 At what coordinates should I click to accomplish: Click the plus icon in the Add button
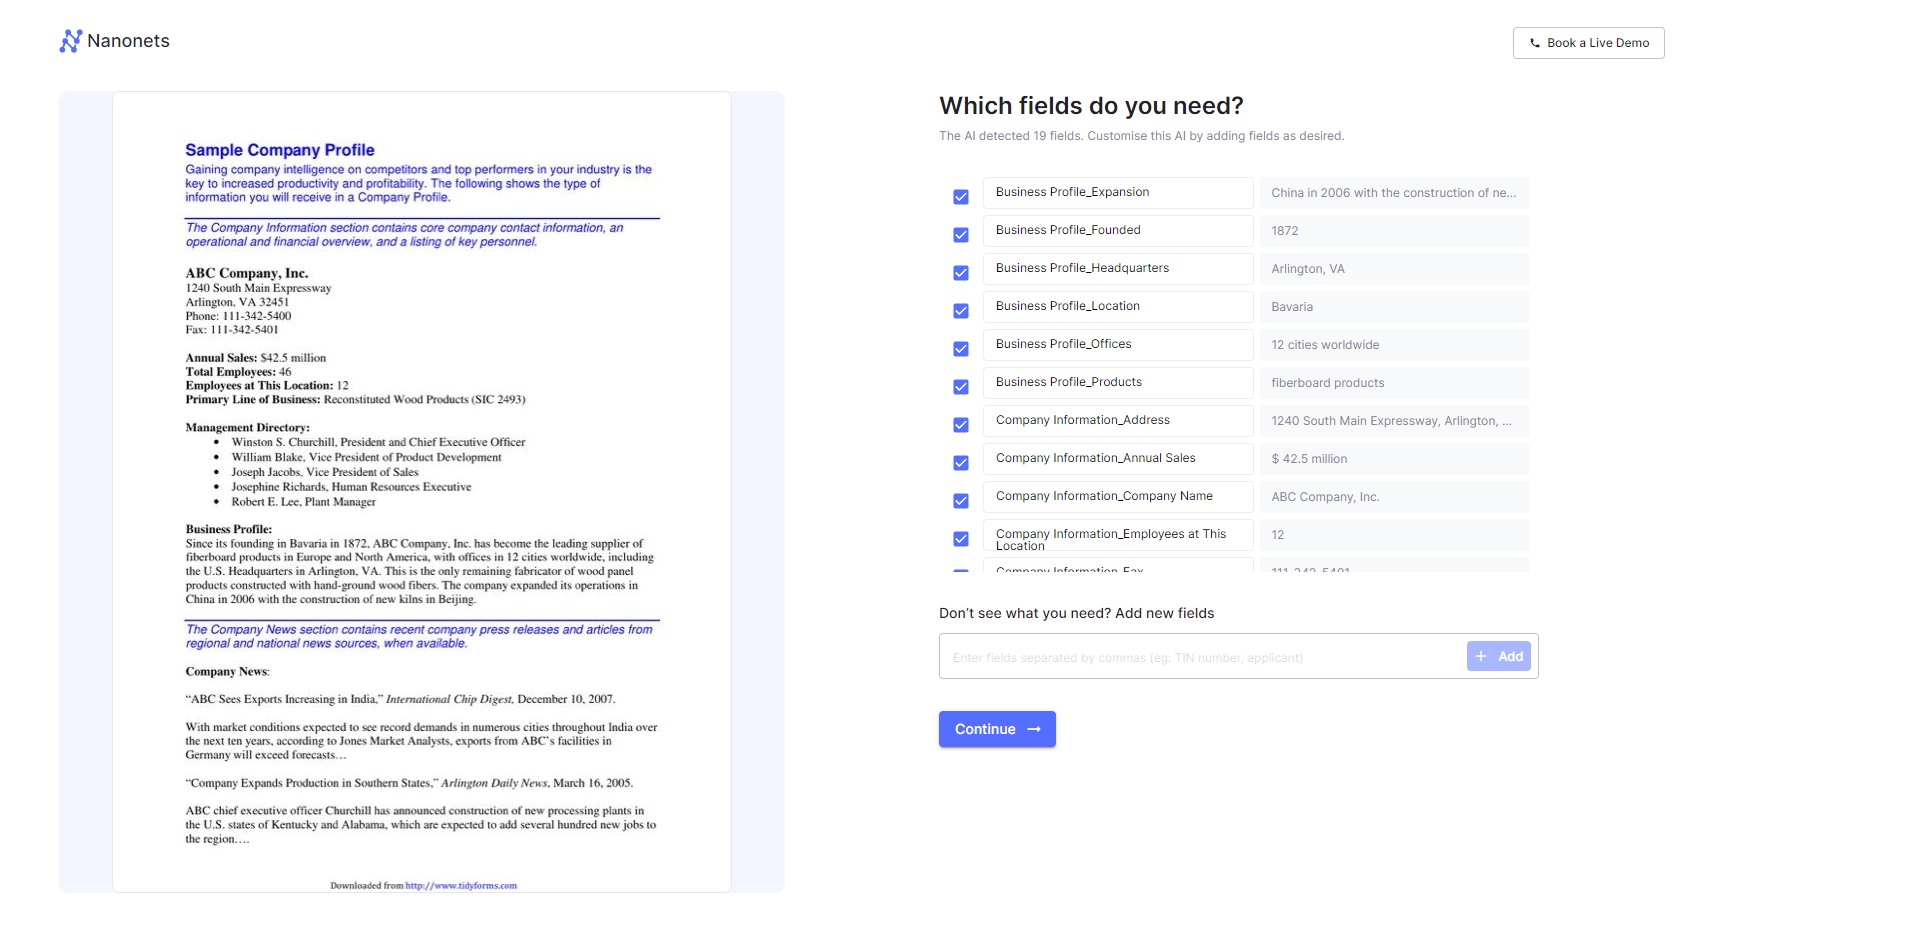[x=1481, y=657]
